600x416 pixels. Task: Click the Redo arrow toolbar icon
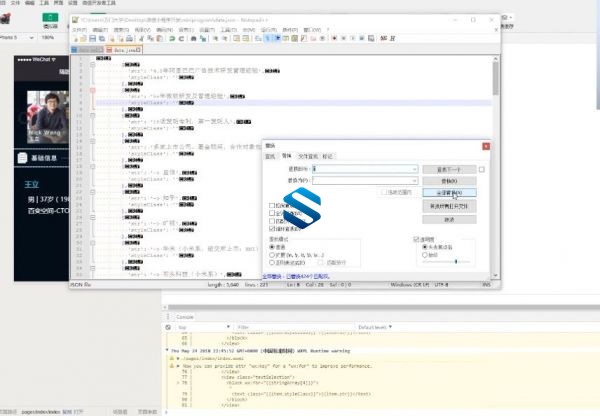pos(181,38)
